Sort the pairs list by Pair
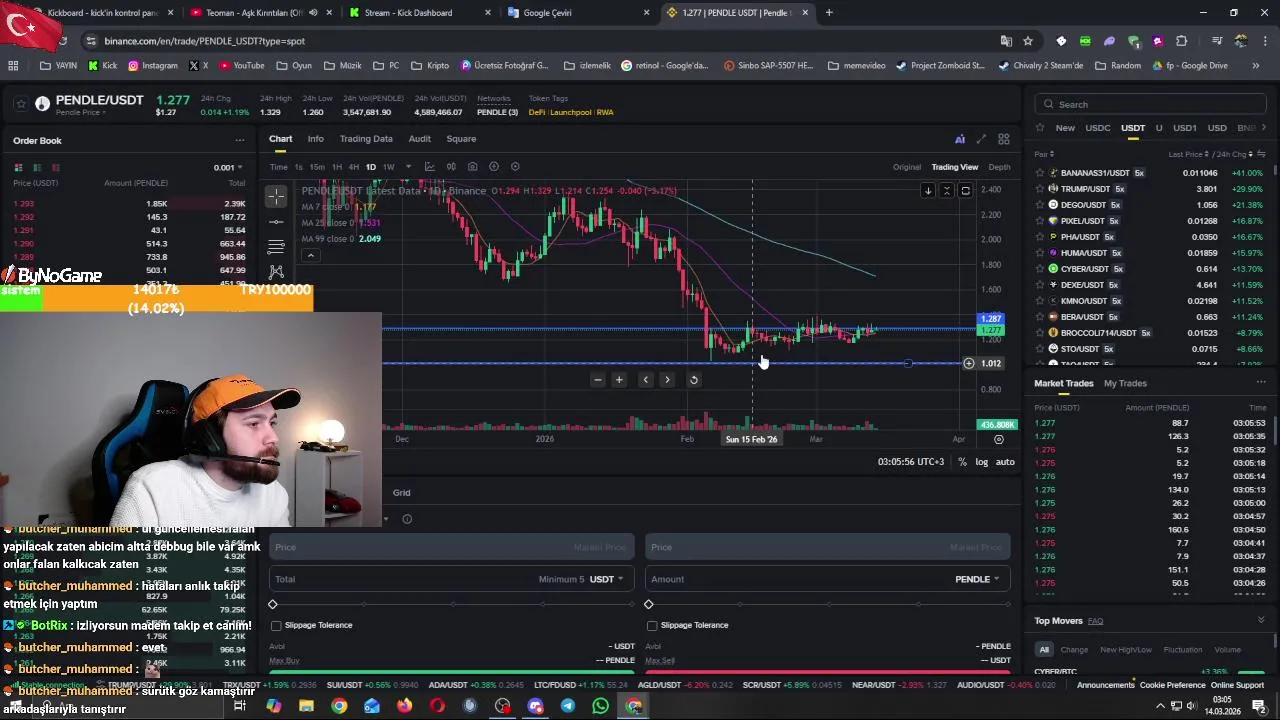Image resolution: width=1280 pixels, height=720 pixels. (x=1044, y=155)
